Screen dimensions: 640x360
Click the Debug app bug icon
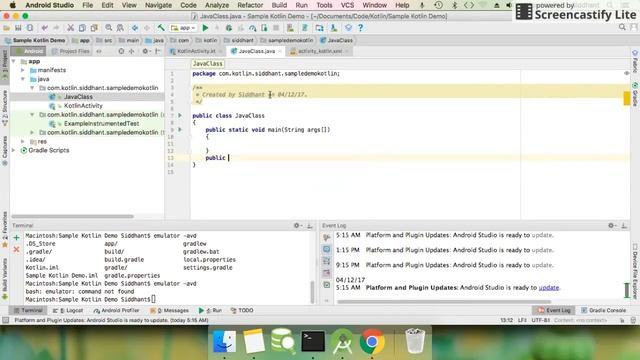click(229, 28)
